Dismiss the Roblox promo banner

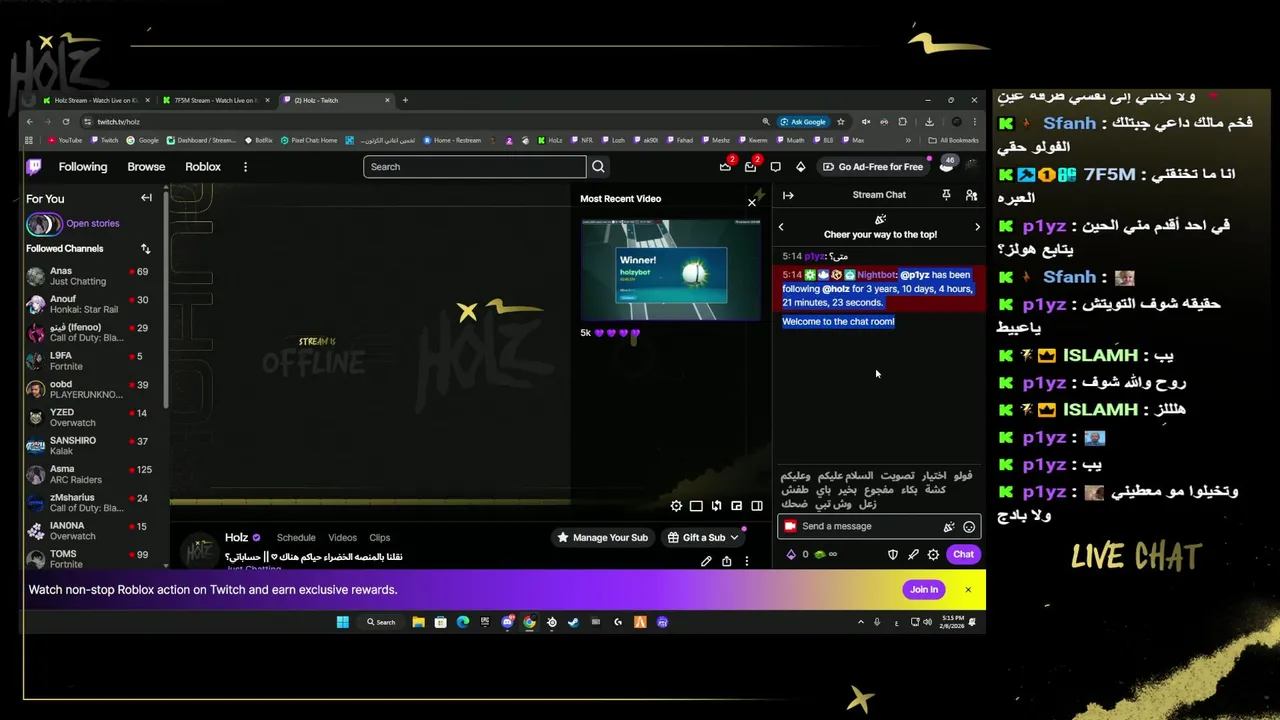point(968,590)
